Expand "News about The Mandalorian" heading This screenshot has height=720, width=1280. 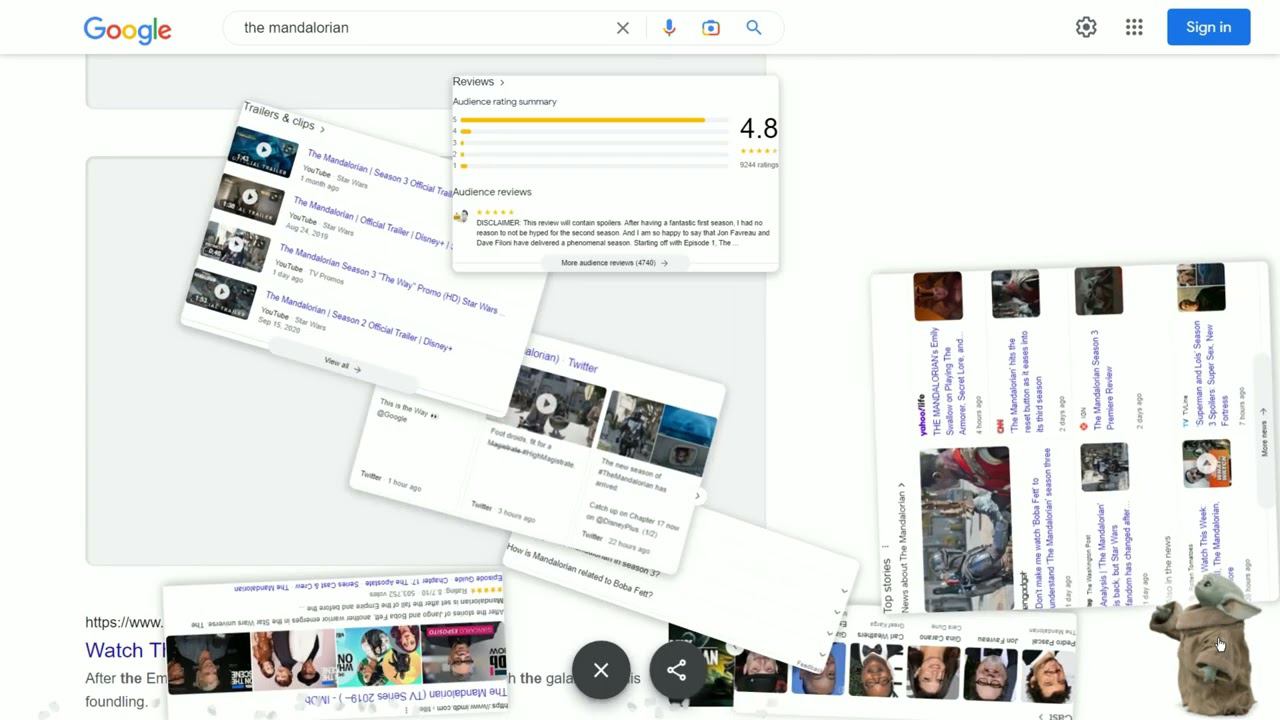(903, 547)
